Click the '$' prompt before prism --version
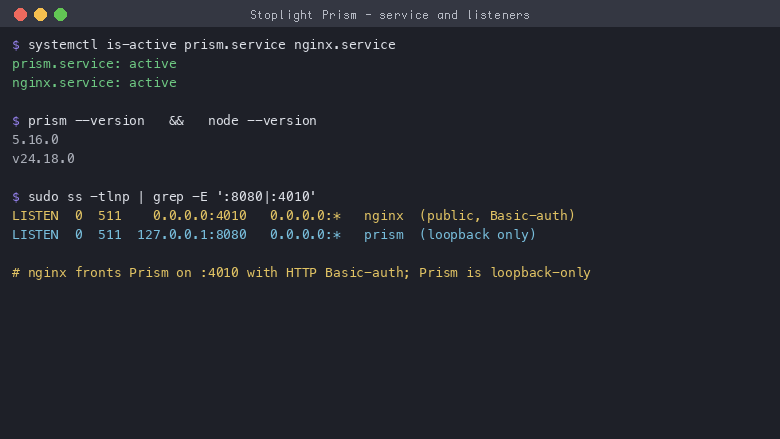This screenshot has height=439, width=780. [16, 121]
